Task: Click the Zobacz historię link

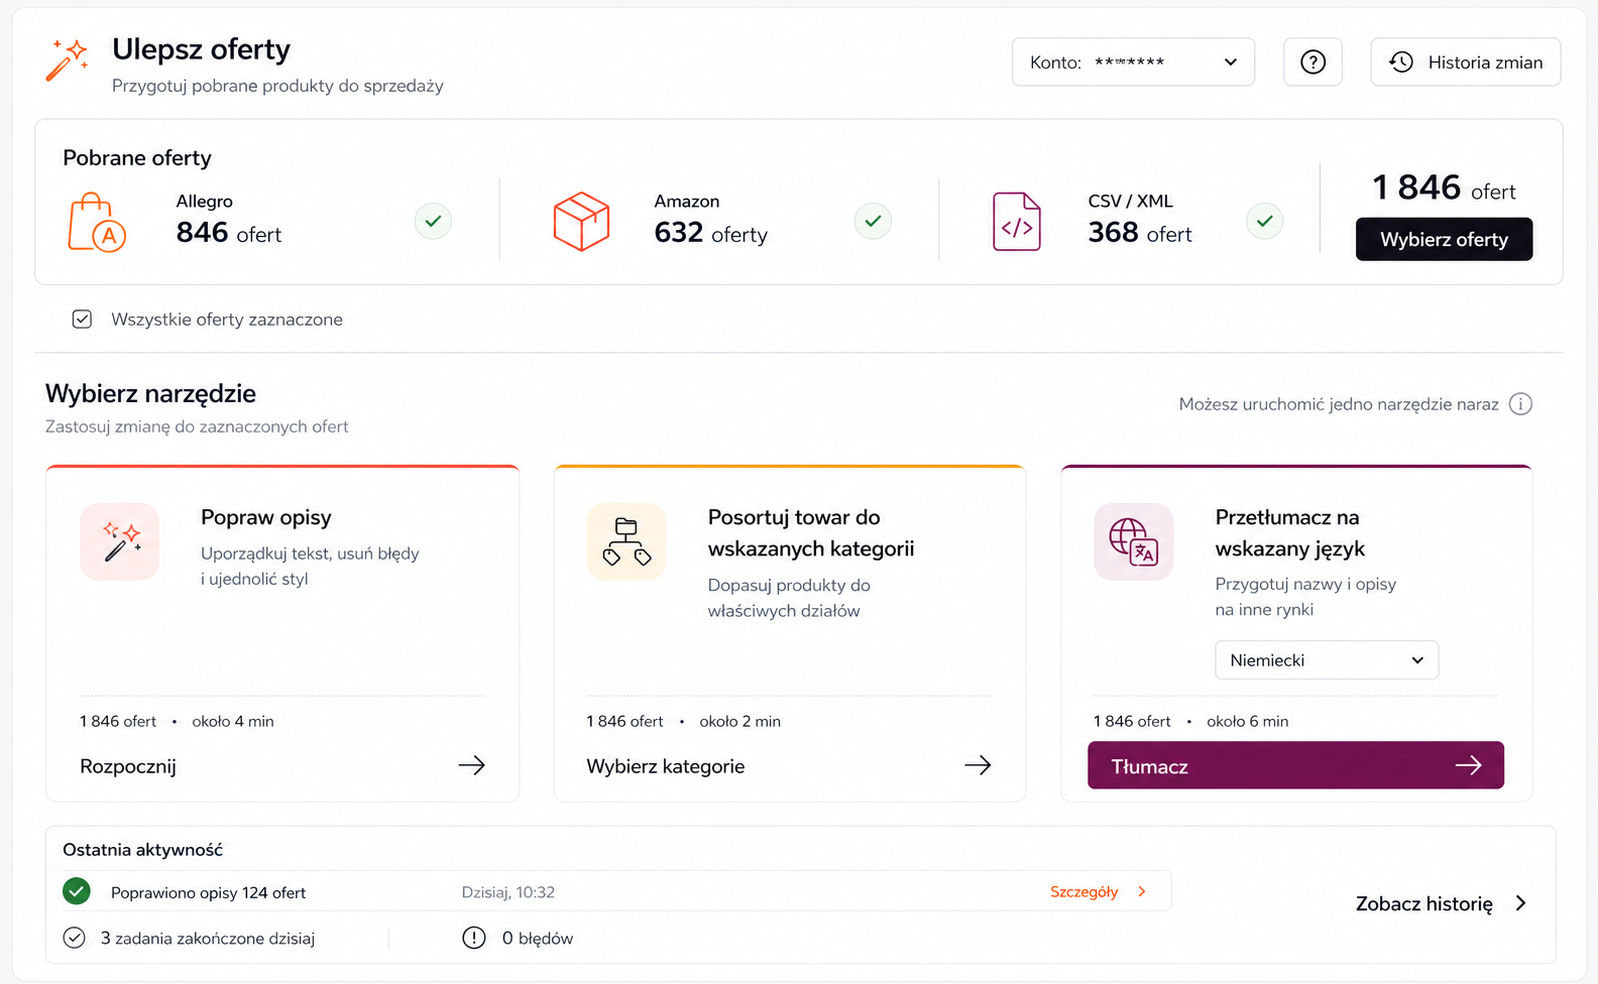Action: click(x=1424, y=904)
